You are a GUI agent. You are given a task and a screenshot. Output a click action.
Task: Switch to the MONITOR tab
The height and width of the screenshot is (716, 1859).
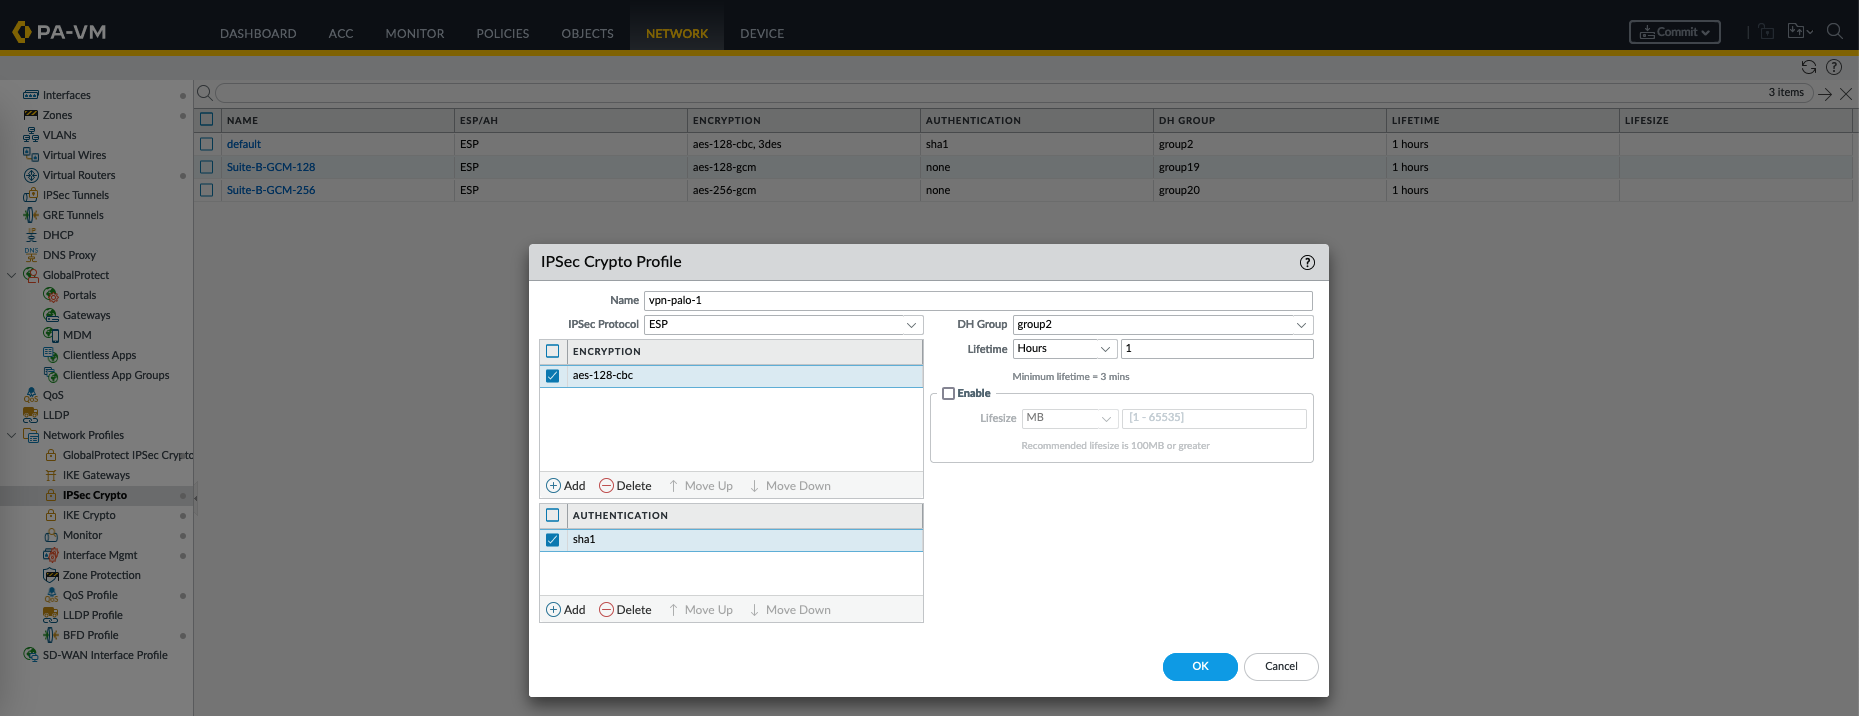[x=414, y=33]
